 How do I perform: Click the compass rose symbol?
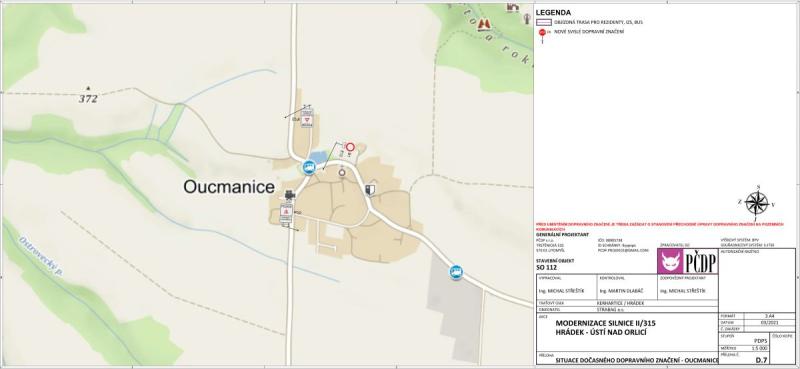(756, 203)
